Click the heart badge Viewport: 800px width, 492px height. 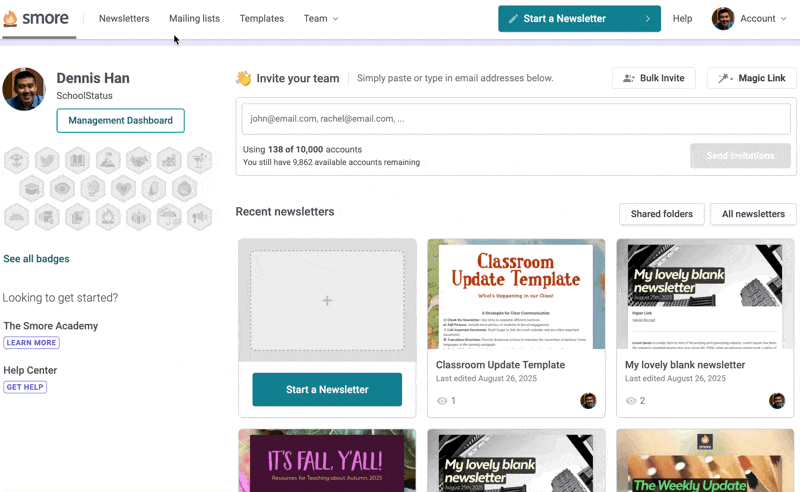pyautogui.click(x=123, y=188)
